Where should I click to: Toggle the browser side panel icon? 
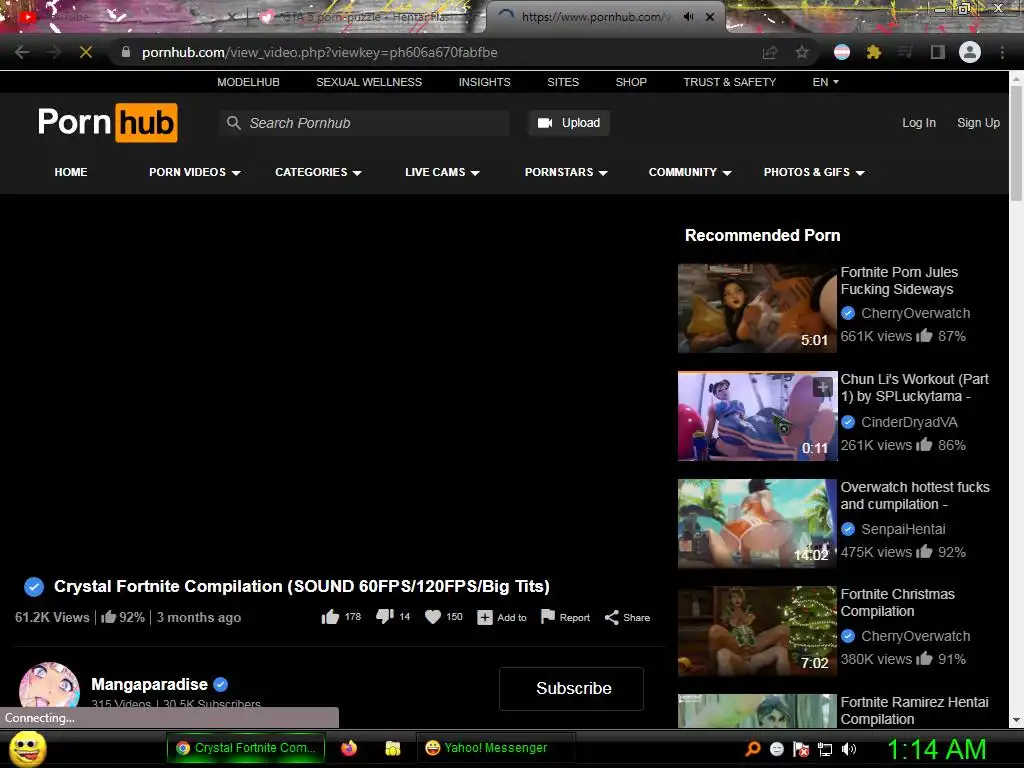[938, 52]
